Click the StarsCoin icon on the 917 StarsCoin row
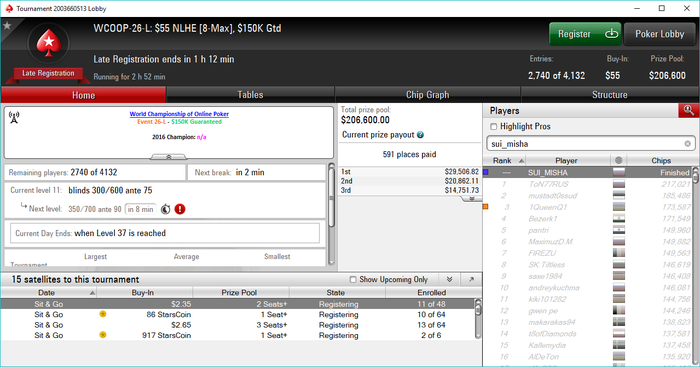700x367 pixels. (103, 335)
